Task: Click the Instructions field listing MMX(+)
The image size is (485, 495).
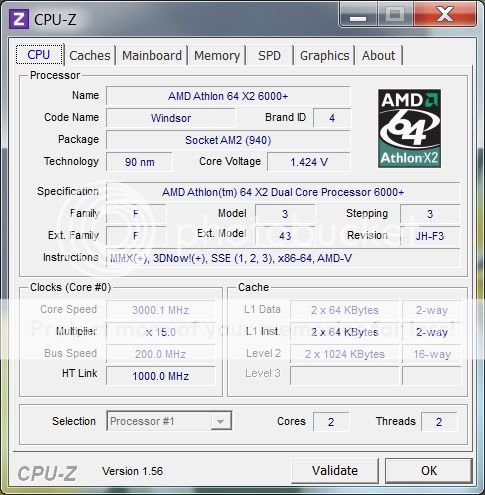Action: [283, 258]
